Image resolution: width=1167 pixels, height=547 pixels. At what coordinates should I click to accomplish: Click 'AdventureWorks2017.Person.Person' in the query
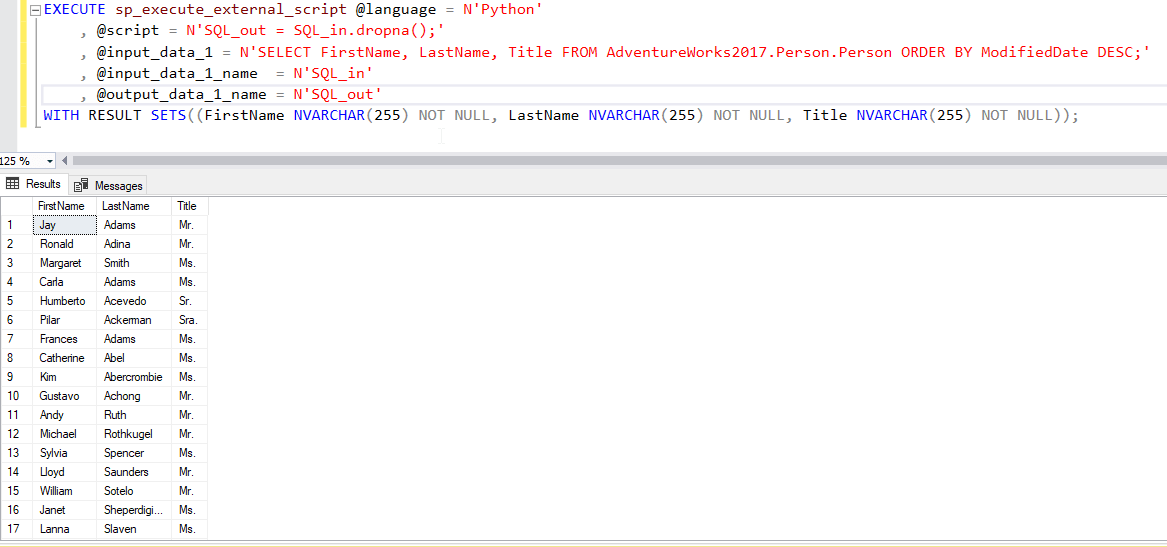749,53
